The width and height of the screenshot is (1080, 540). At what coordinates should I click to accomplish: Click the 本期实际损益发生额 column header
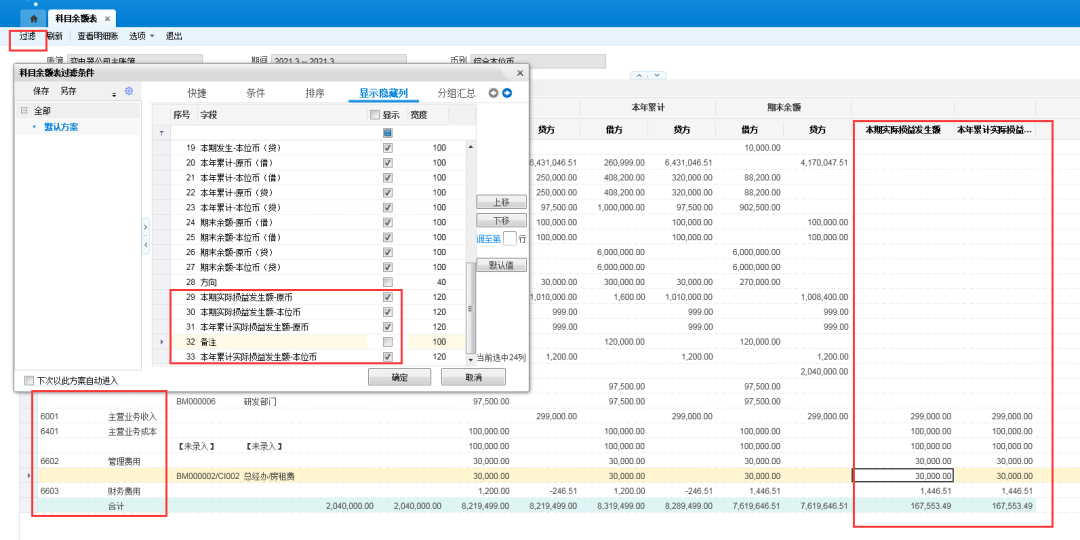(x=903, y=129)
